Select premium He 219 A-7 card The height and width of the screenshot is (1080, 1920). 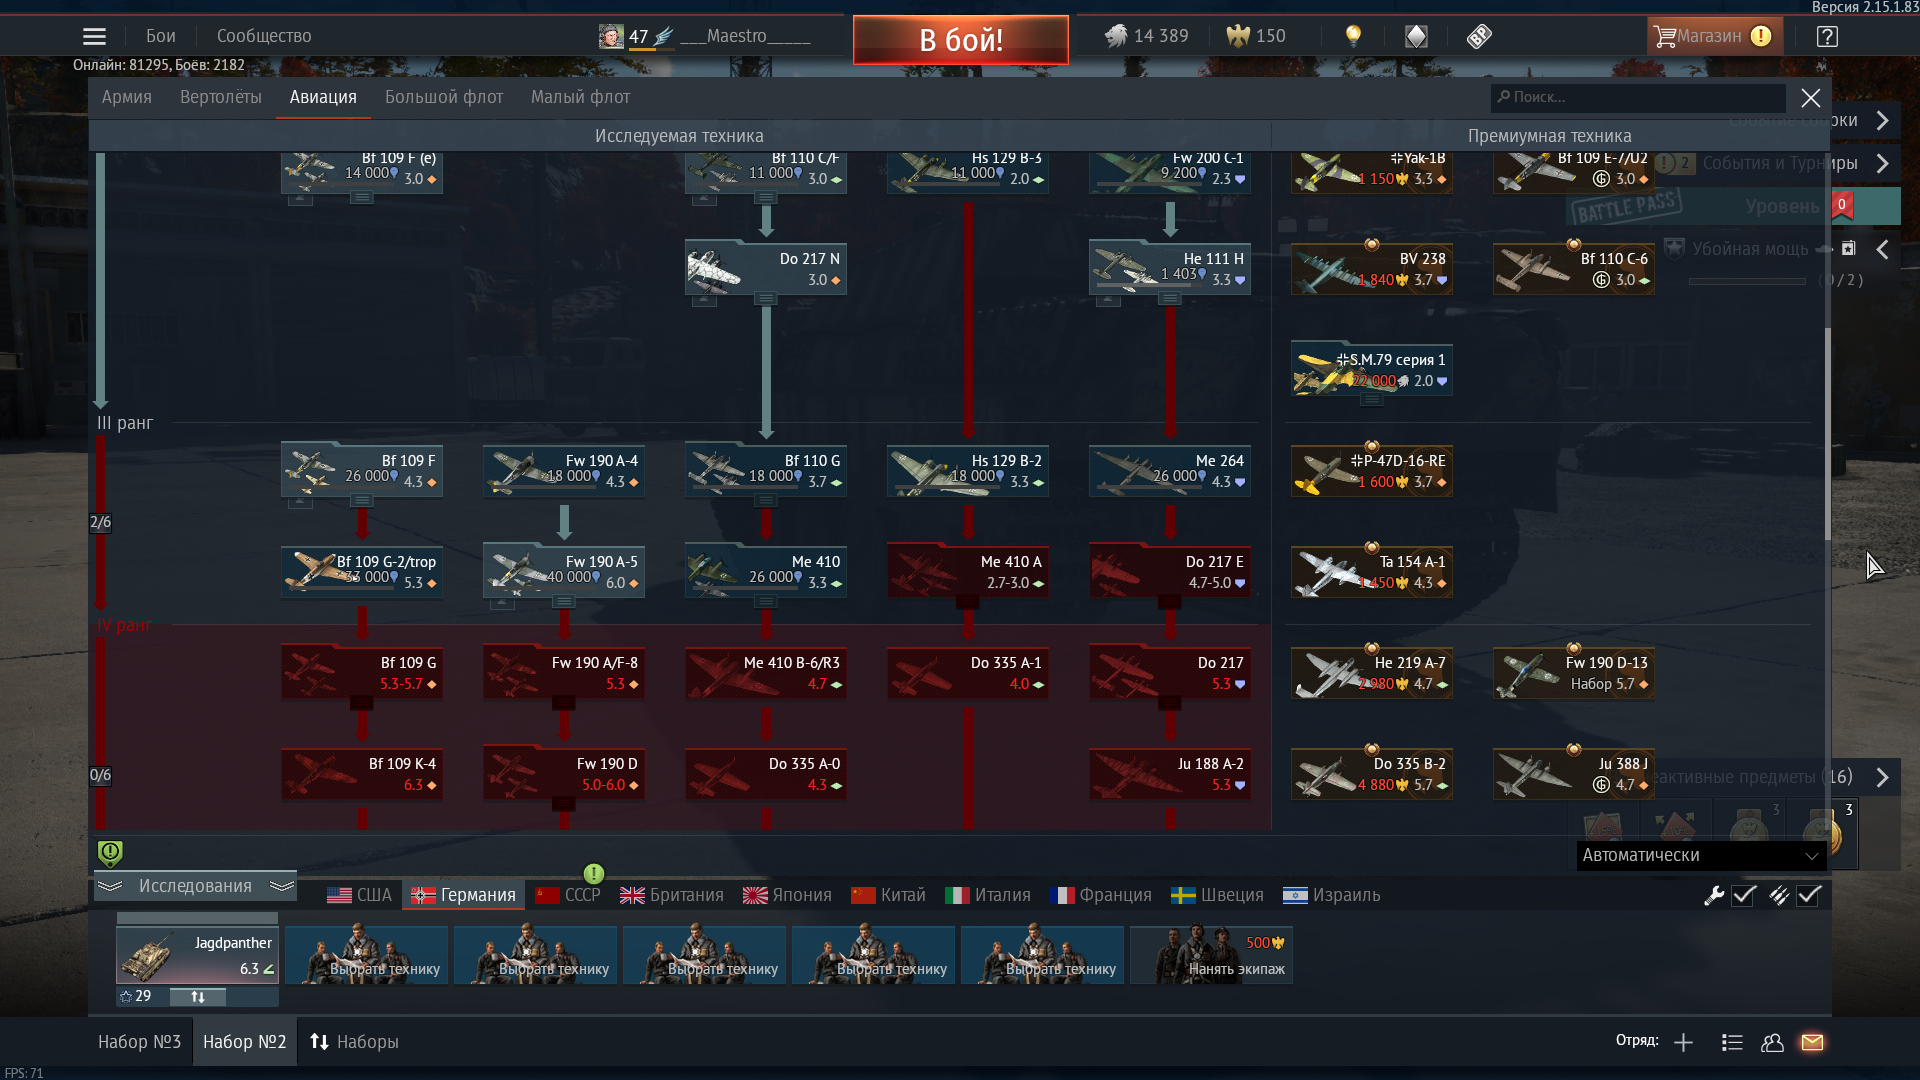(x=1371, y=673)
